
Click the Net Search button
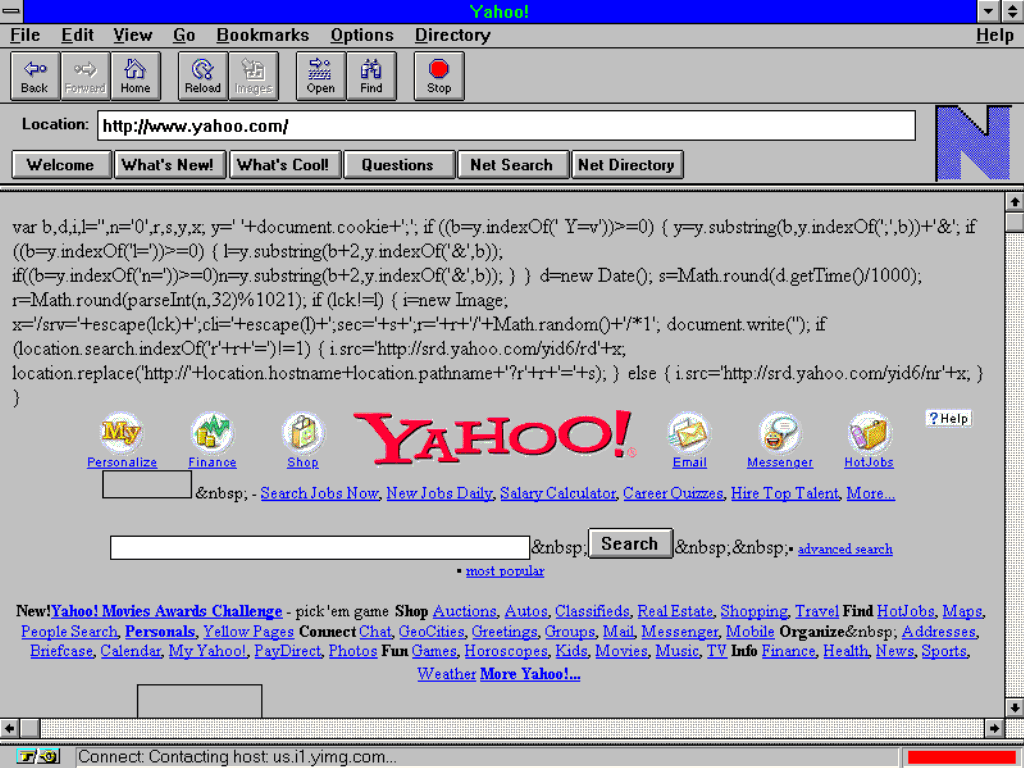513,165
